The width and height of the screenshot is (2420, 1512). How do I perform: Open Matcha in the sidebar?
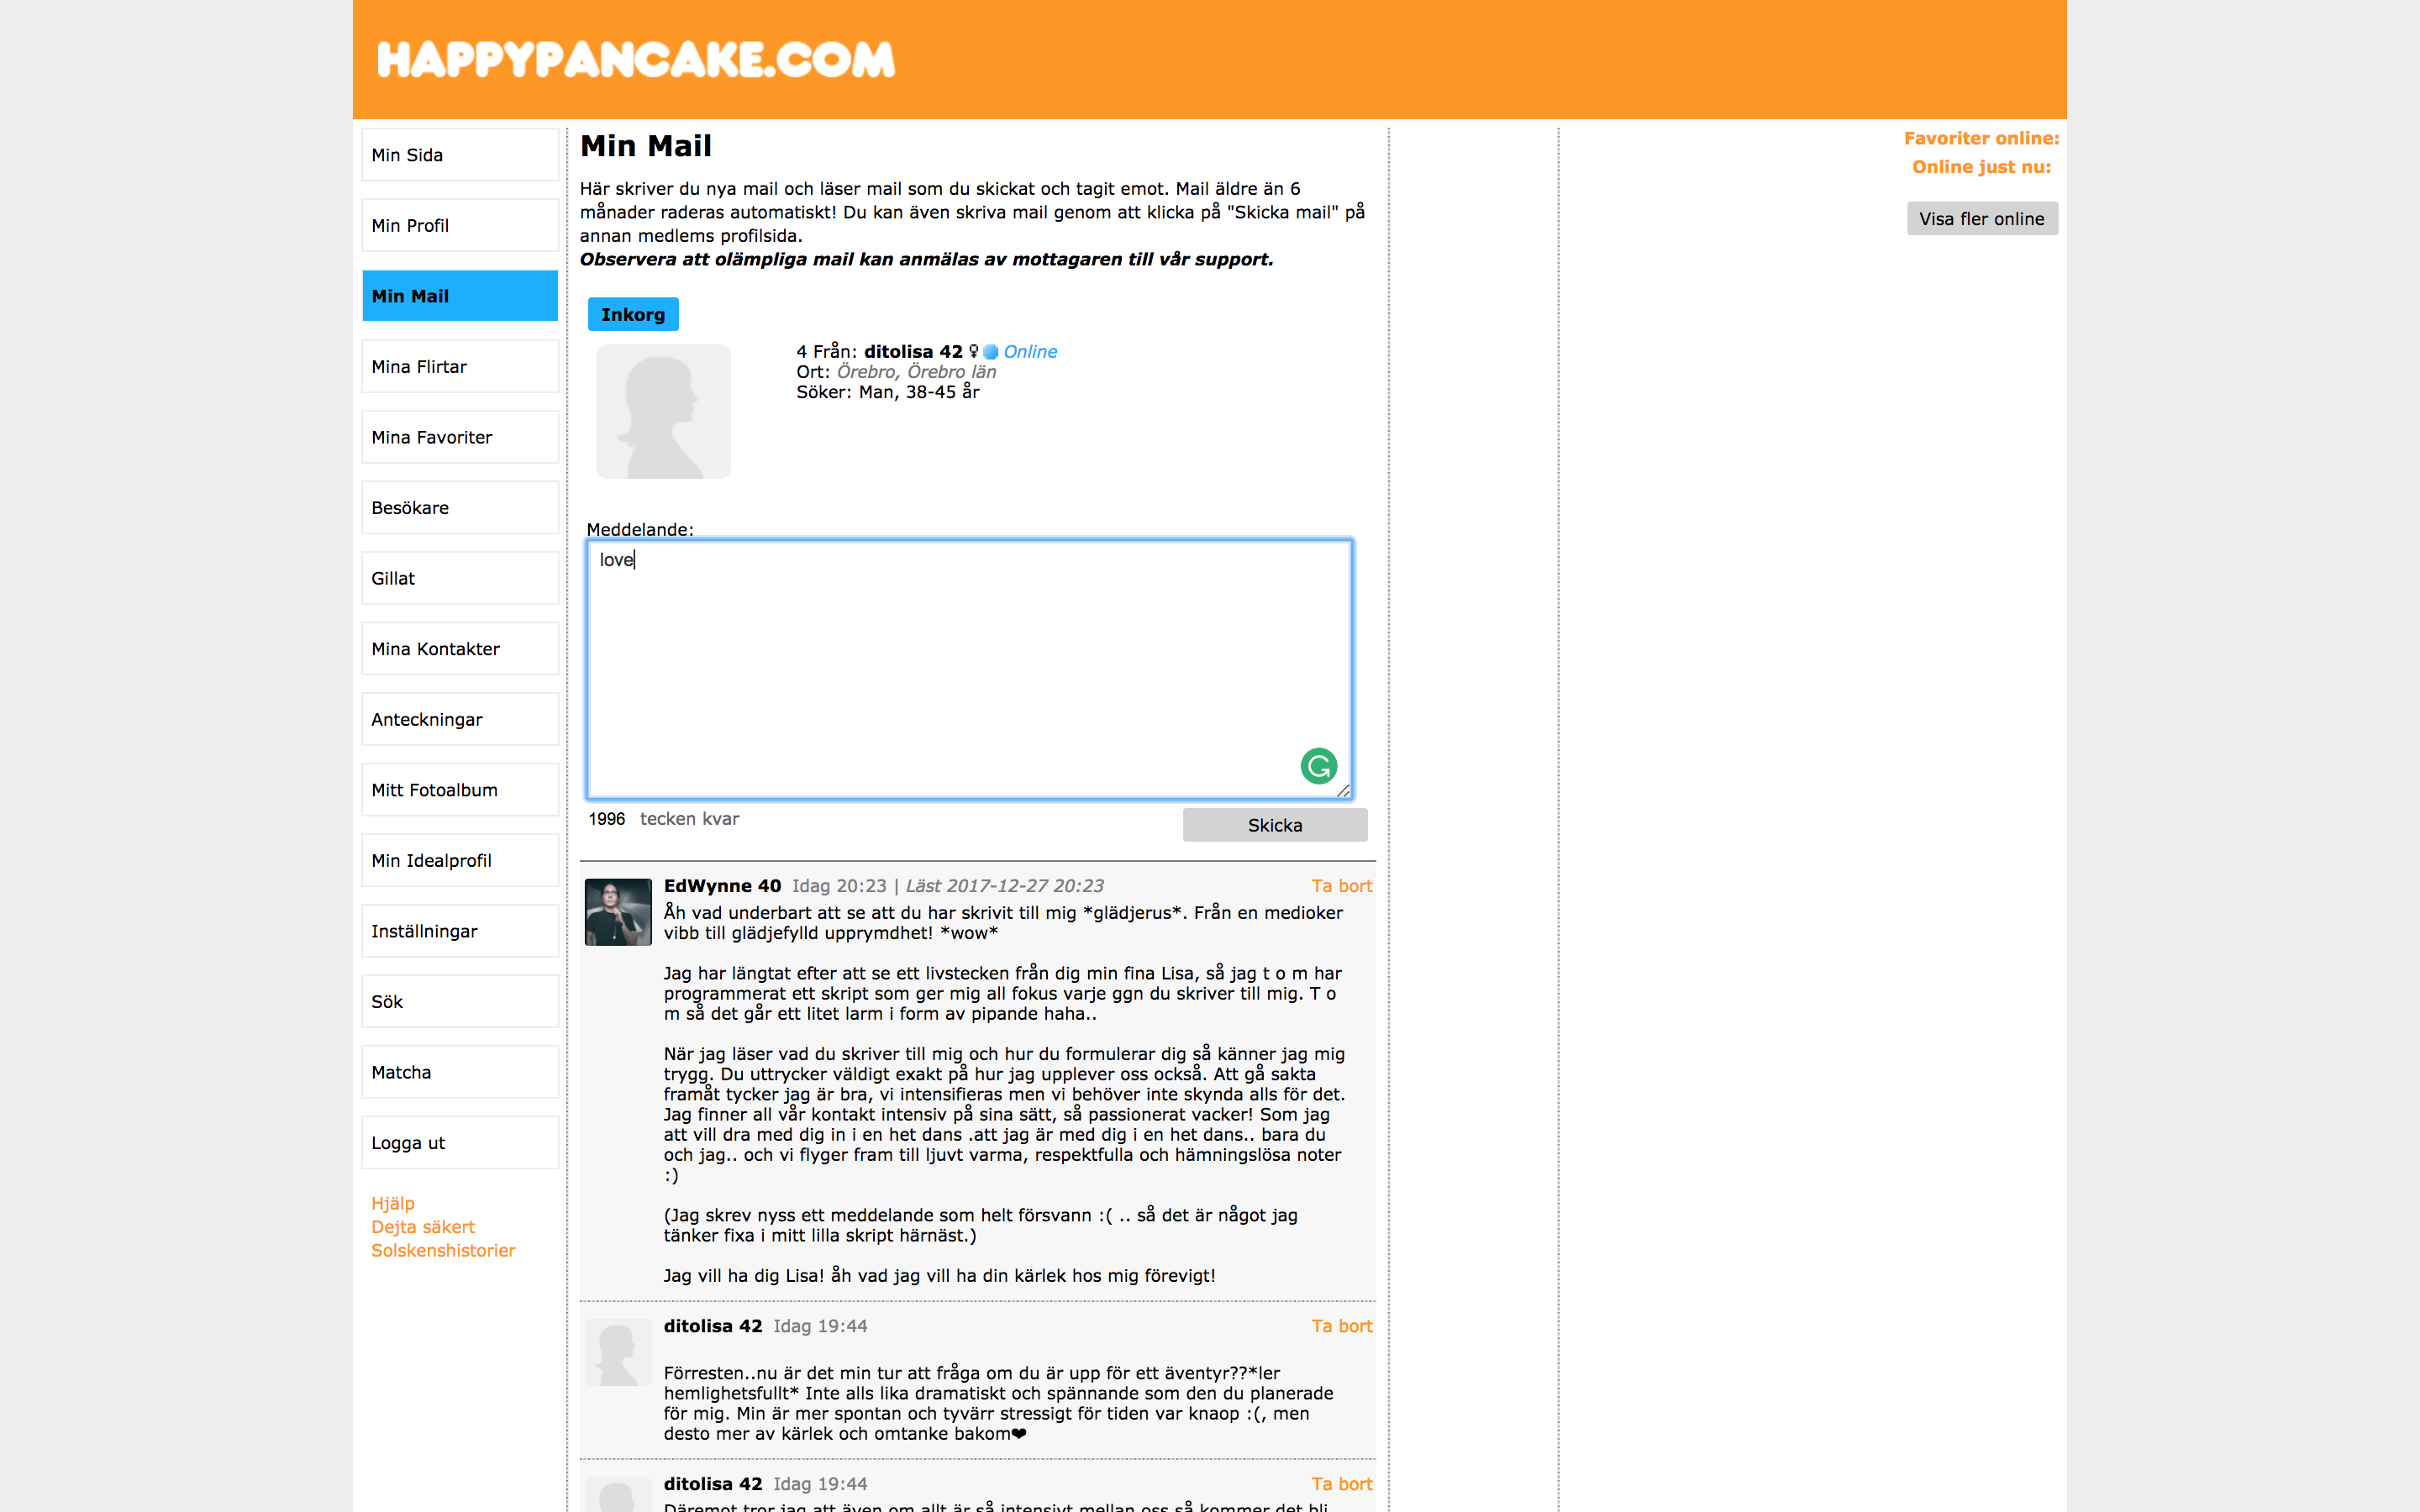point(460,1072)
